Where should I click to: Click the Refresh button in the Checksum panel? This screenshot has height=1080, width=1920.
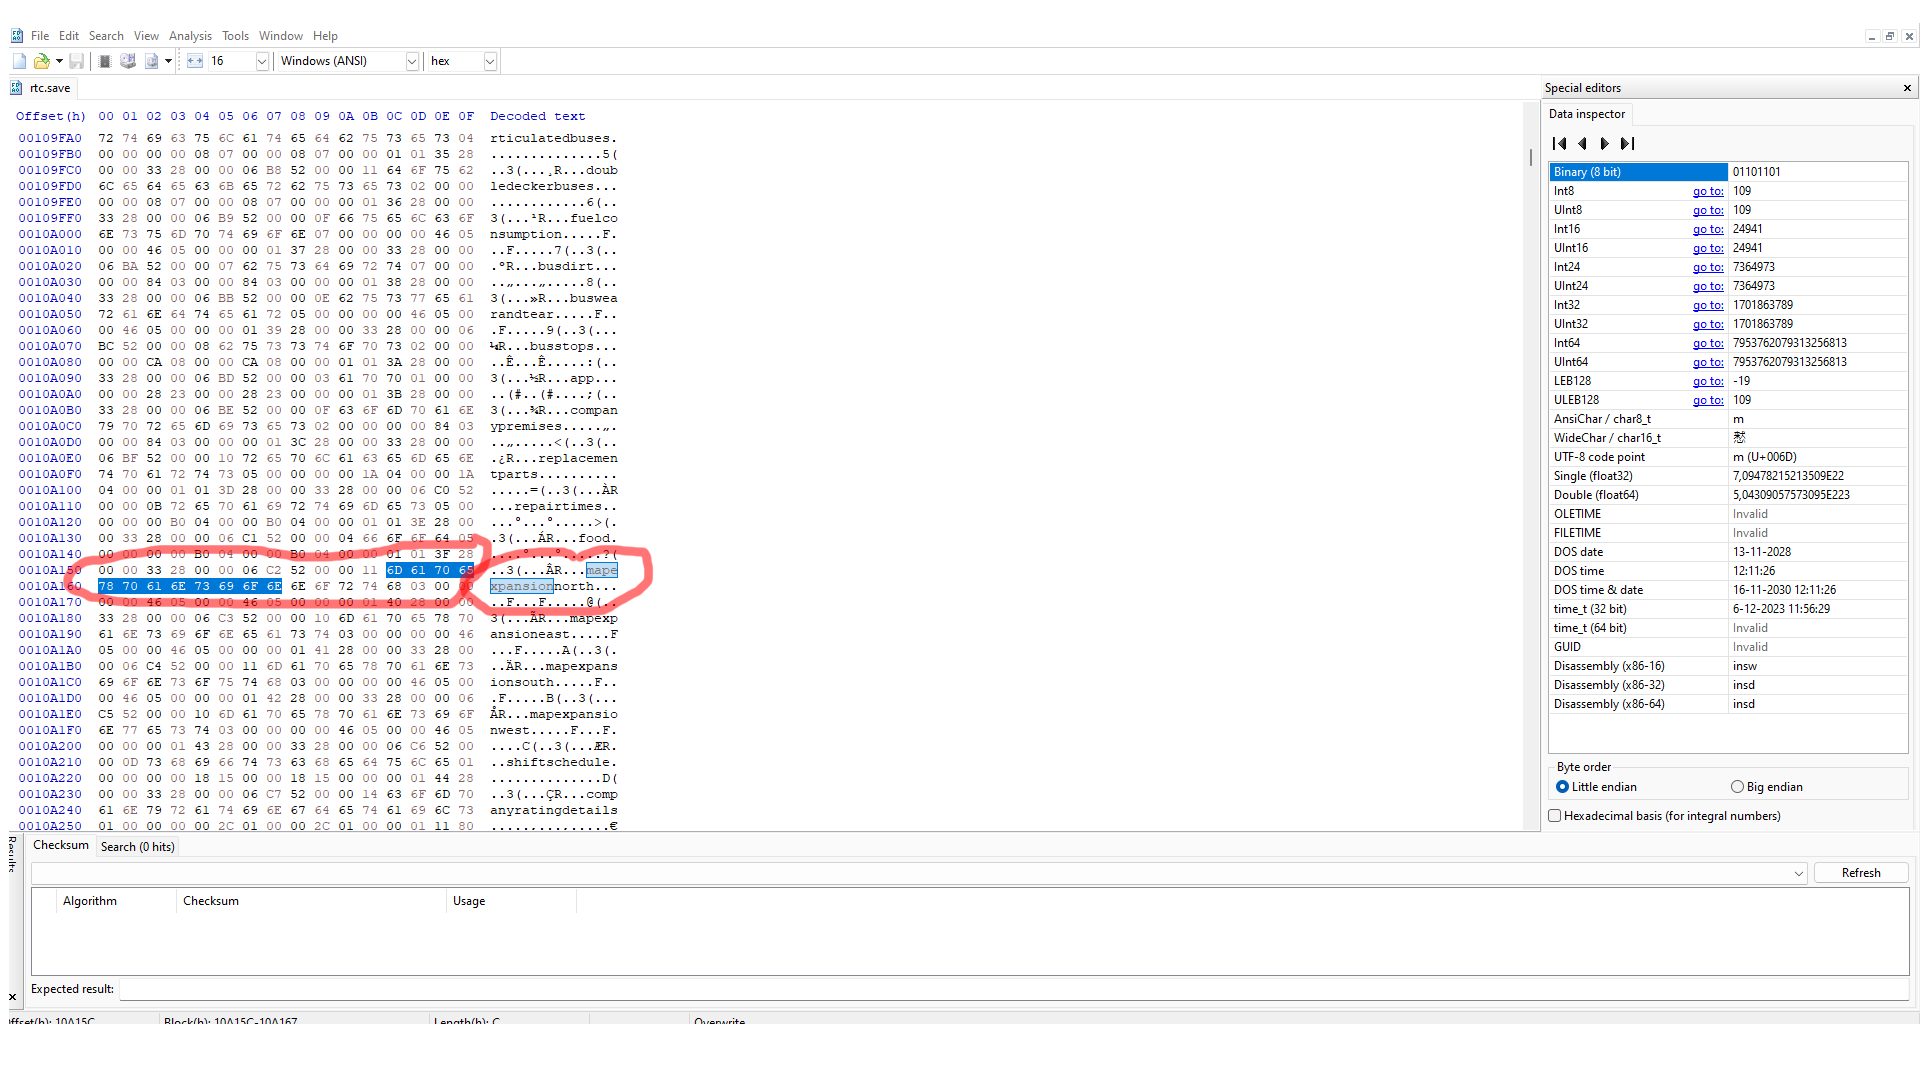point(1860,873)
